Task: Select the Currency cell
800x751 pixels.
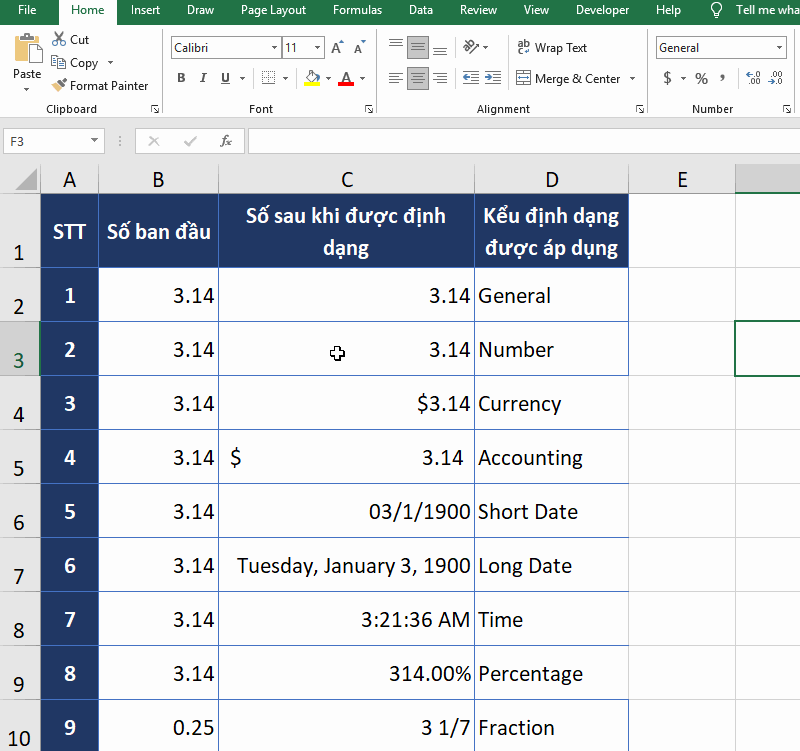Action: (x=551, y=403)
